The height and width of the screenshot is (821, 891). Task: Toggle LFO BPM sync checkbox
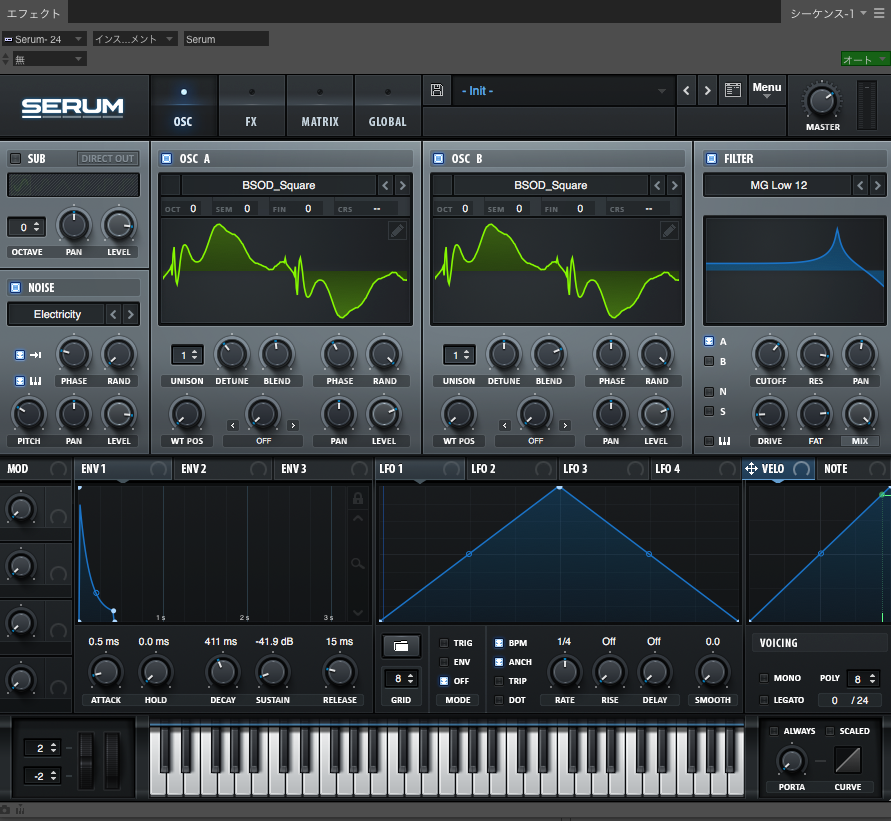[x=499, y=643]
